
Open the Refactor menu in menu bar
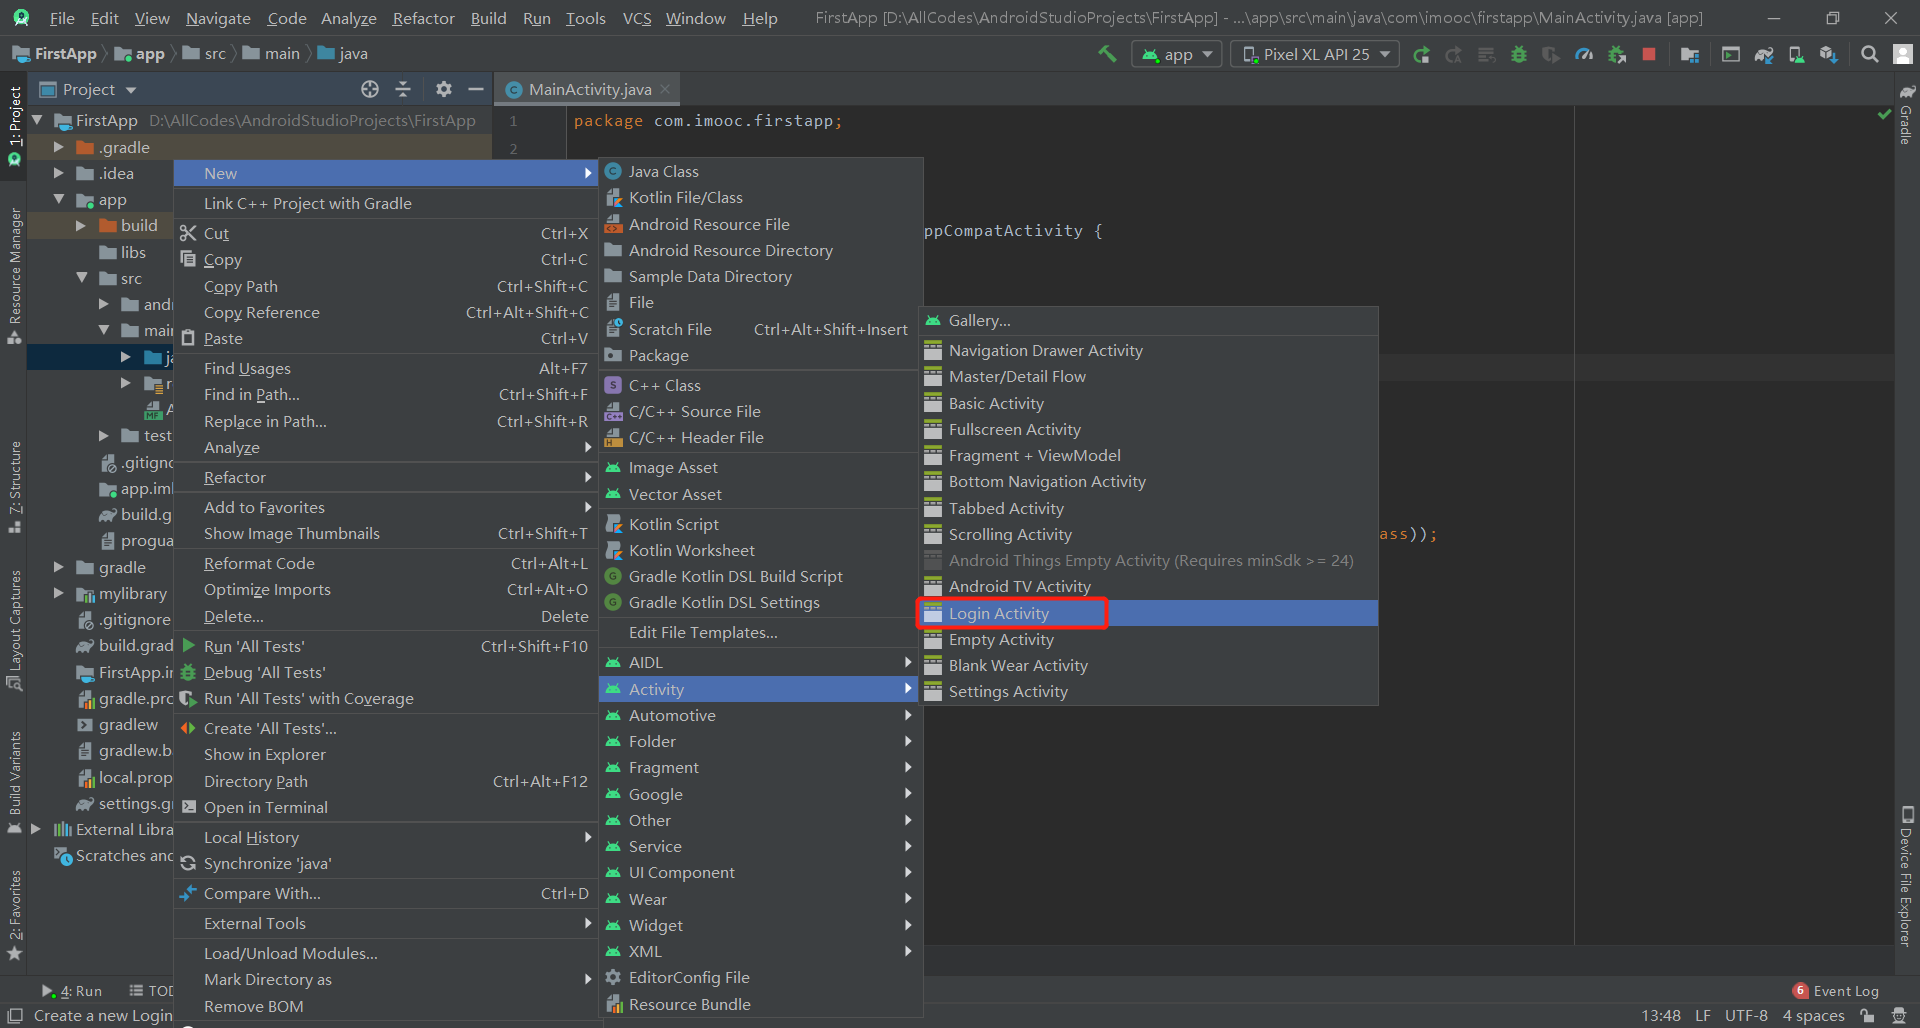(x=423, y=18)
